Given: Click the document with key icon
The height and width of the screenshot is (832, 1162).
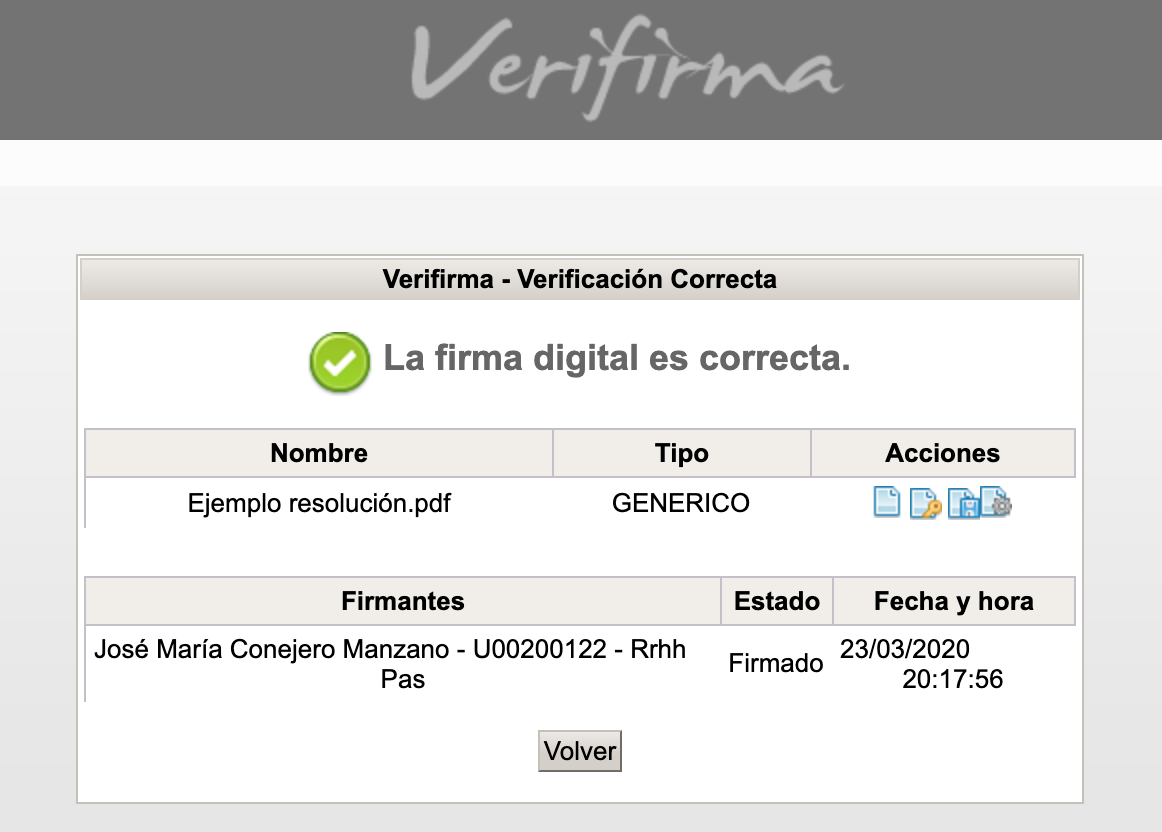Looking at the screenshot, I should 925,503.
